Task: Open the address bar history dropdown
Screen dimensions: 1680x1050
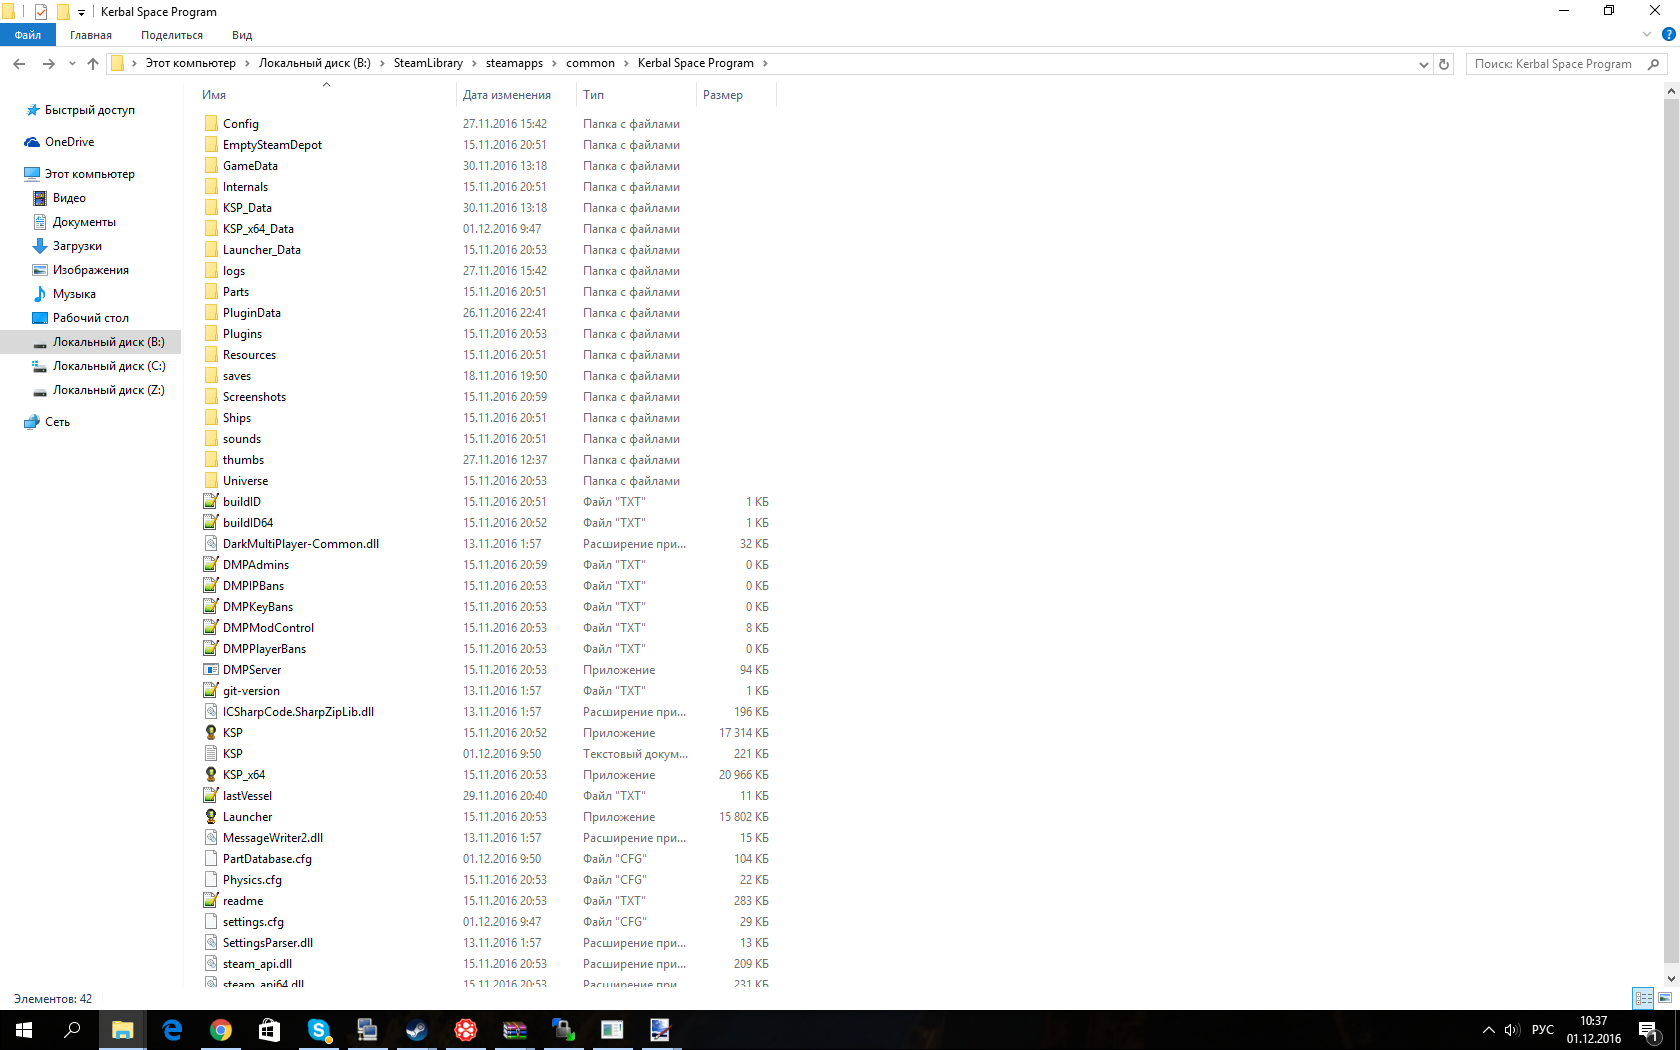Action: tap(1424, 64)
